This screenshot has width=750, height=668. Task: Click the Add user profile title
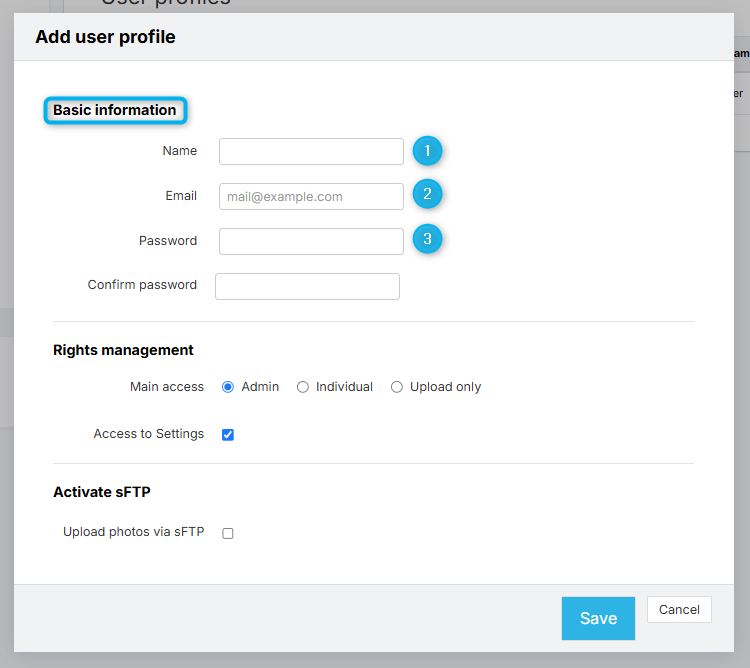105,37
